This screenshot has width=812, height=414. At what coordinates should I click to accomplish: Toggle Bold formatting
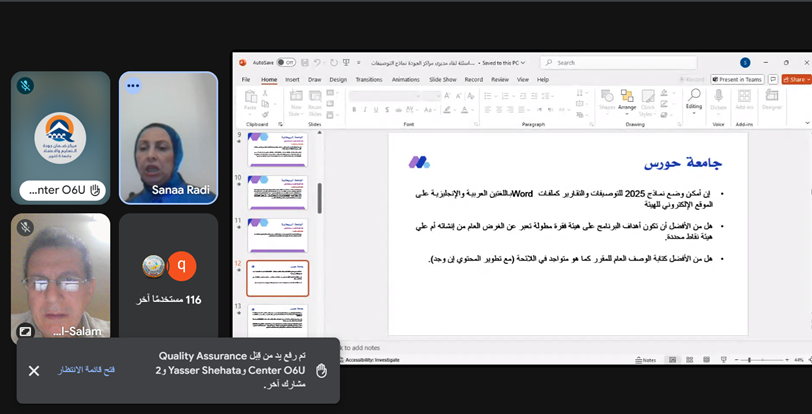[354, 110]
